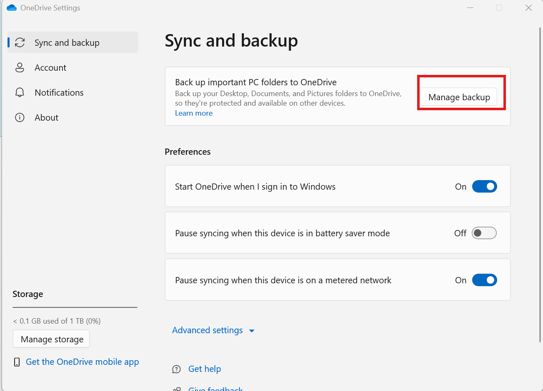Expand Advanced settings
543x391 pixels.
click(x=207, y=330)
